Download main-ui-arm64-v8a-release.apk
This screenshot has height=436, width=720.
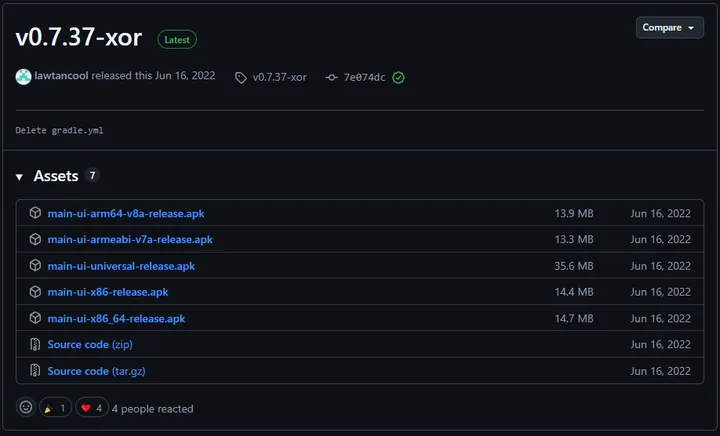(x=126, y=213)
